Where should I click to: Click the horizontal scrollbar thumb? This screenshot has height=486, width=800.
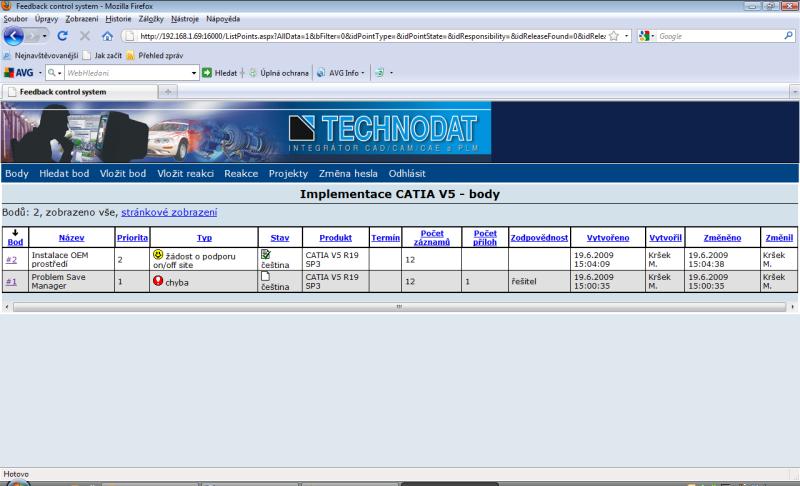pos(399,307)
